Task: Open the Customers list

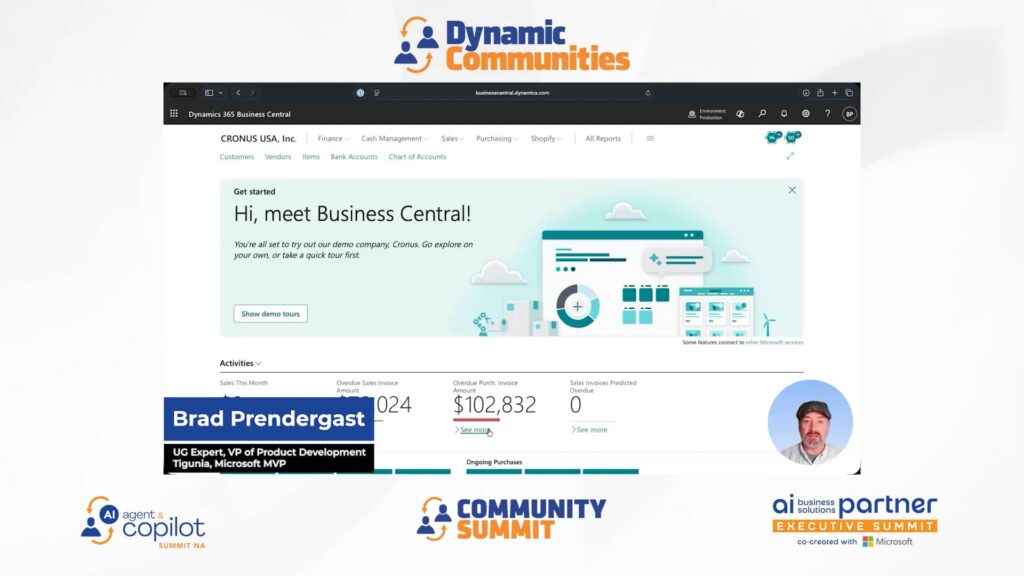Action: [x=236, y=157]
